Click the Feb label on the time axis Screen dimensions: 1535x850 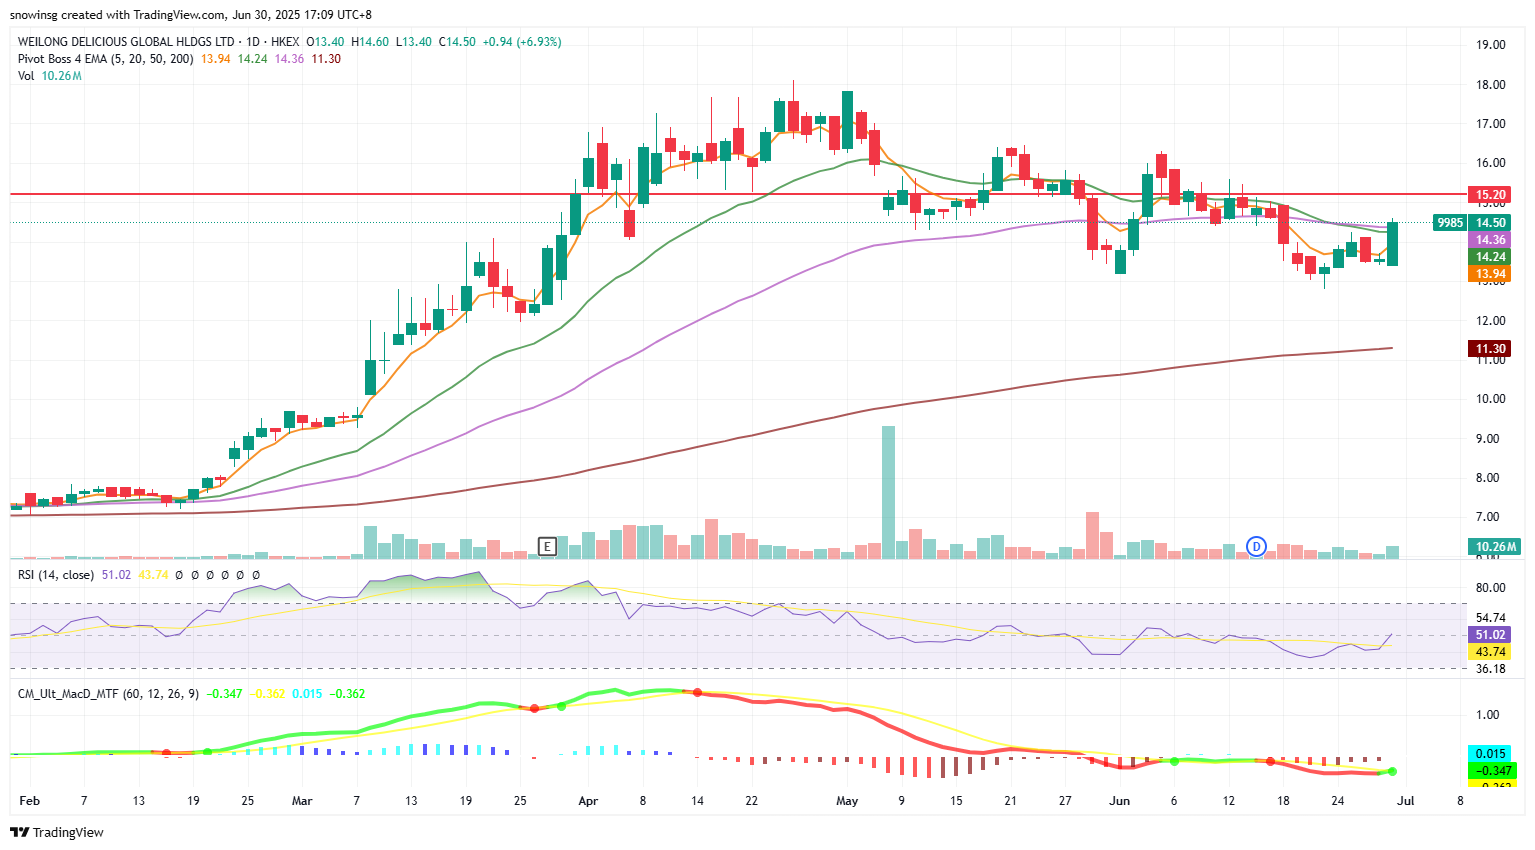coord(30,801)
